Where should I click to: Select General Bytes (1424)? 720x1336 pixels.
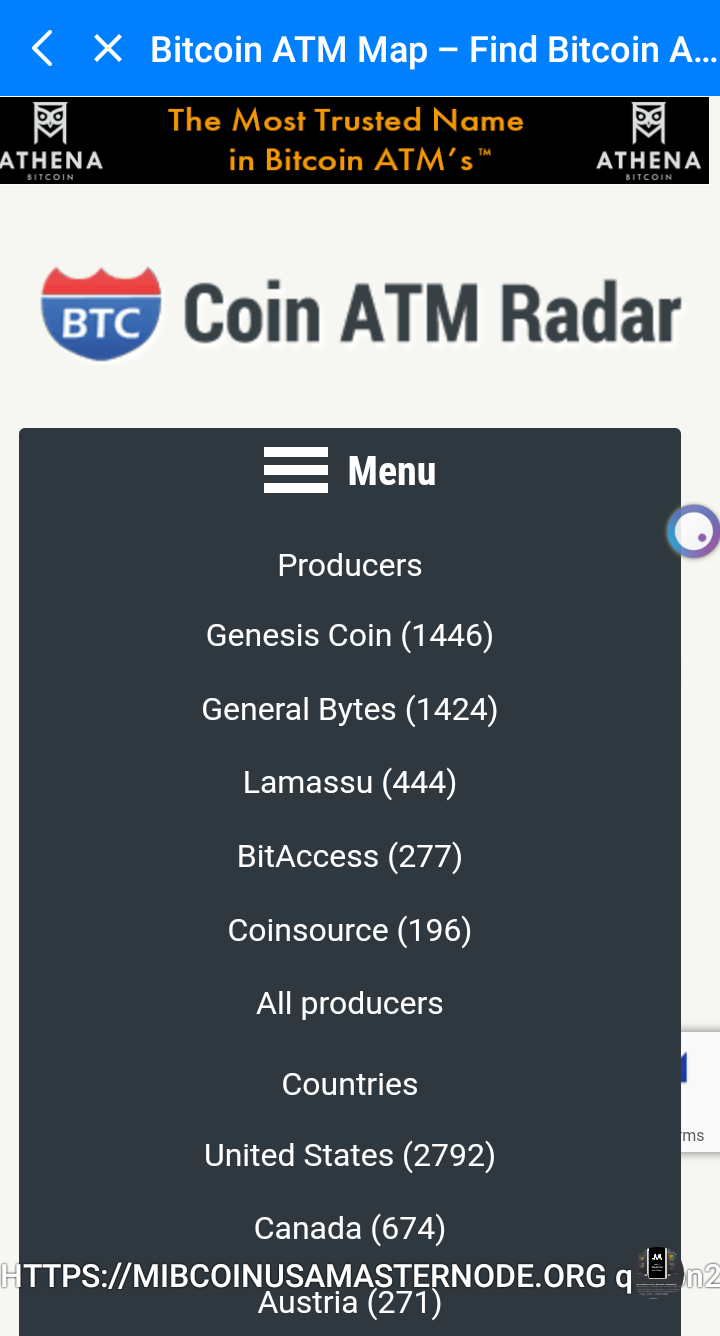[350, 709]
